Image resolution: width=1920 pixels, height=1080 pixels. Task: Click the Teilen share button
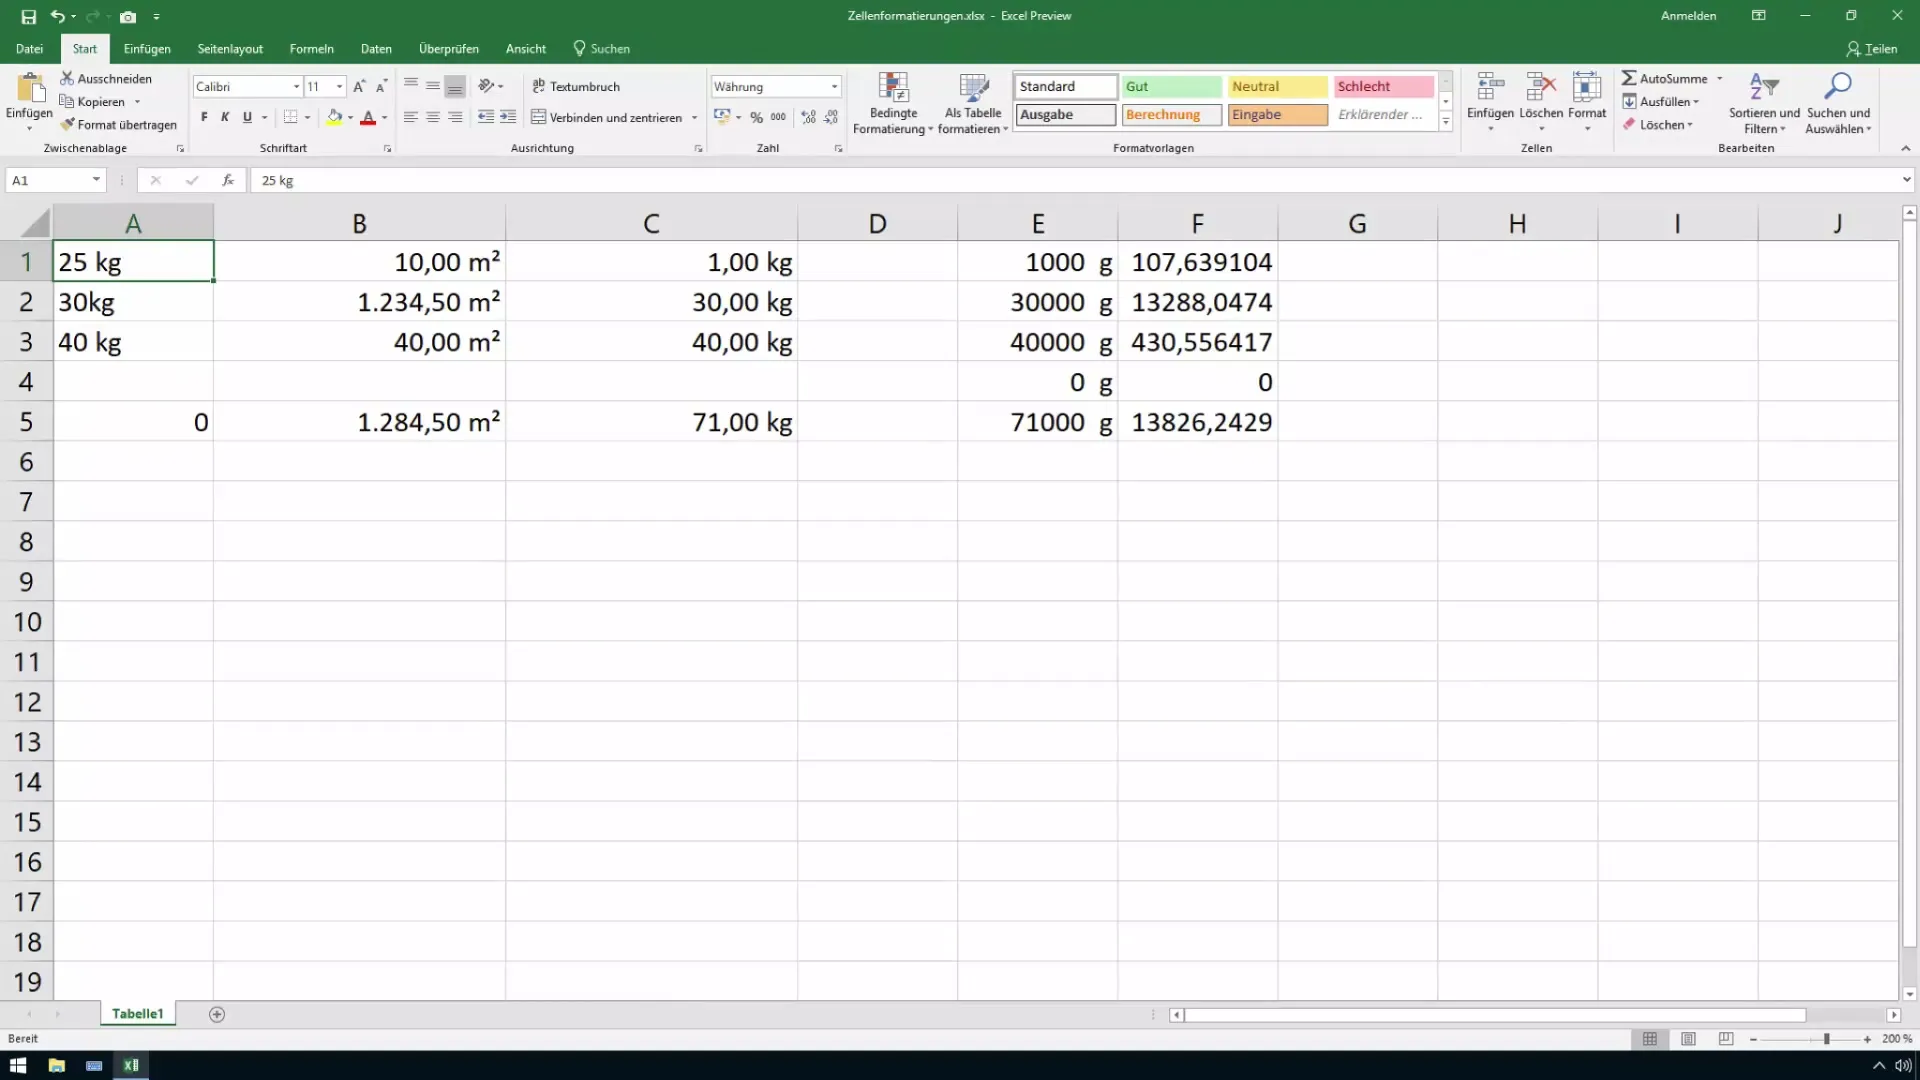(x=1871, y=49)
